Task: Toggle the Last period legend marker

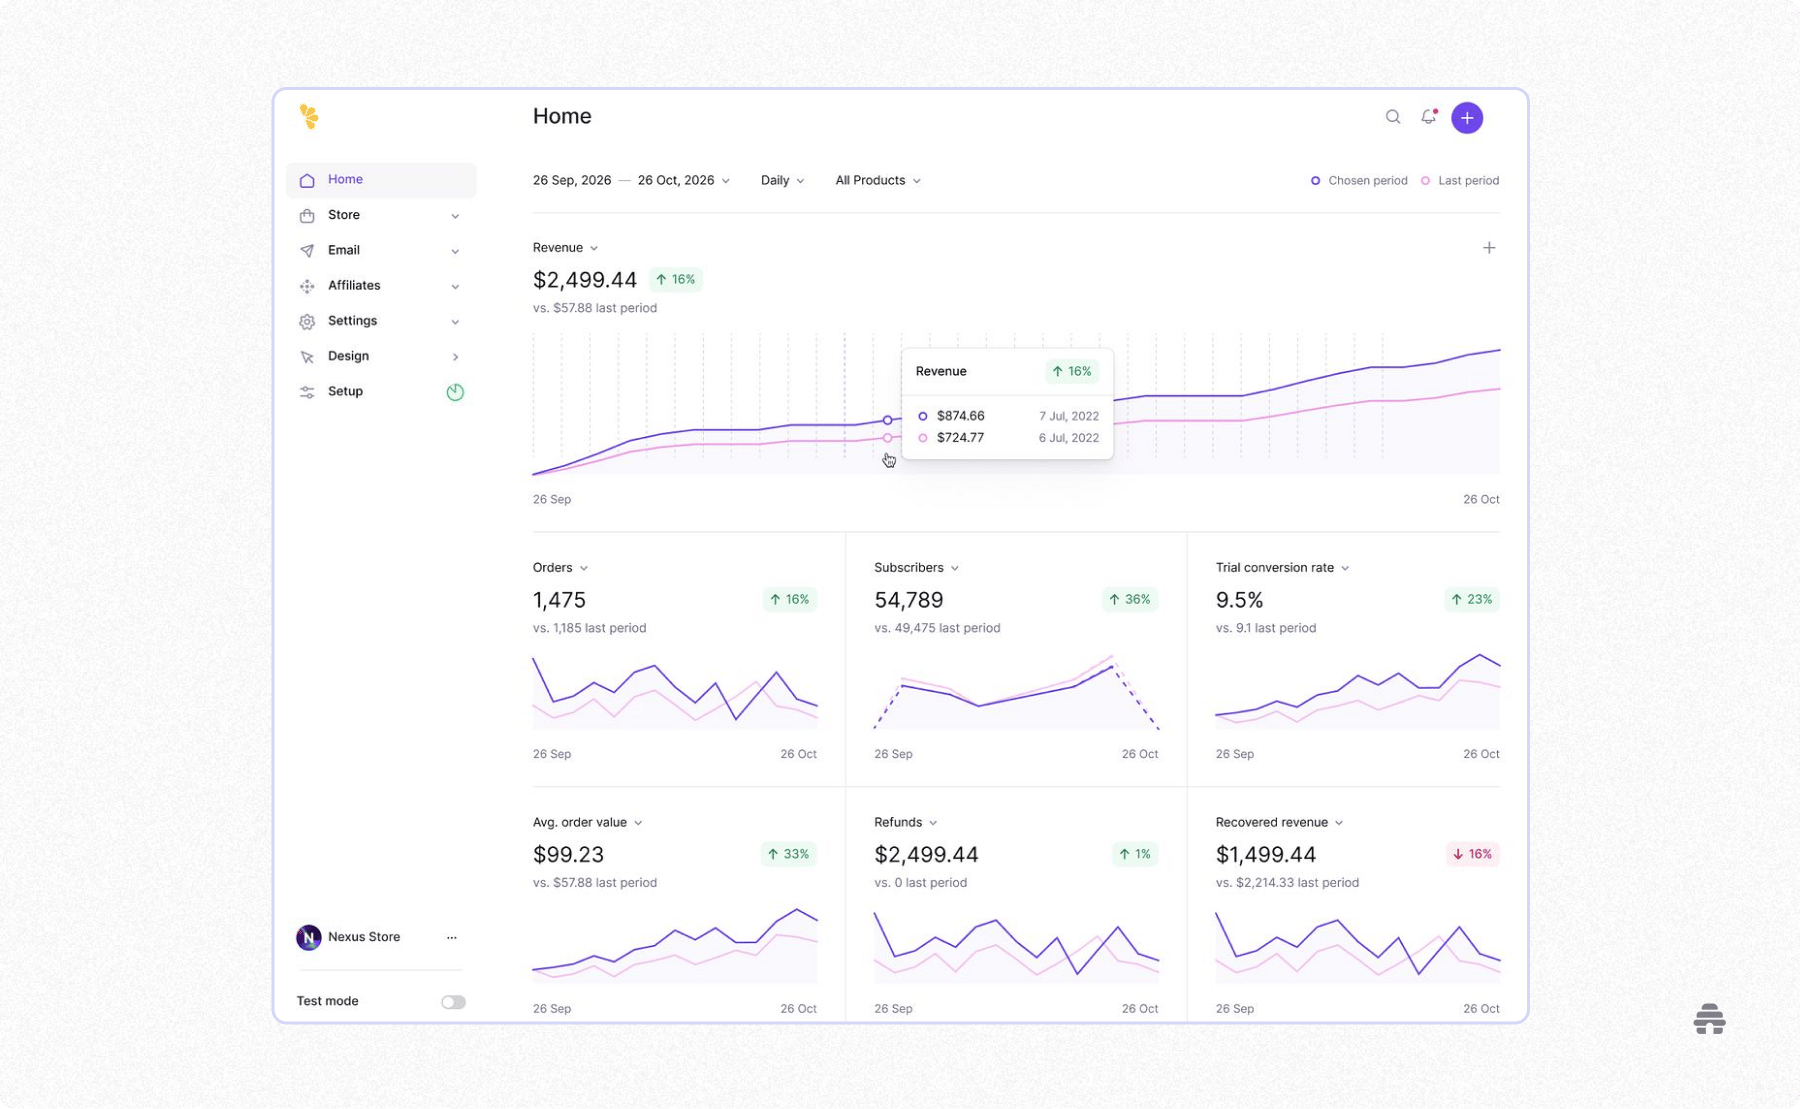Action: tap(1424, 180)
